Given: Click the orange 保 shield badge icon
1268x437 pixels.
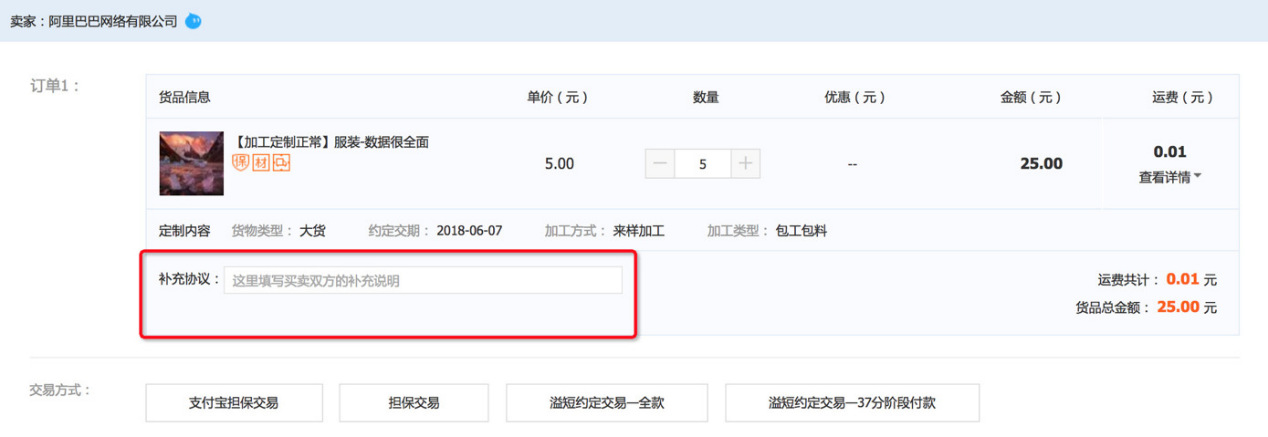Looking at the screenshot, I should click(x=240, y=162).
